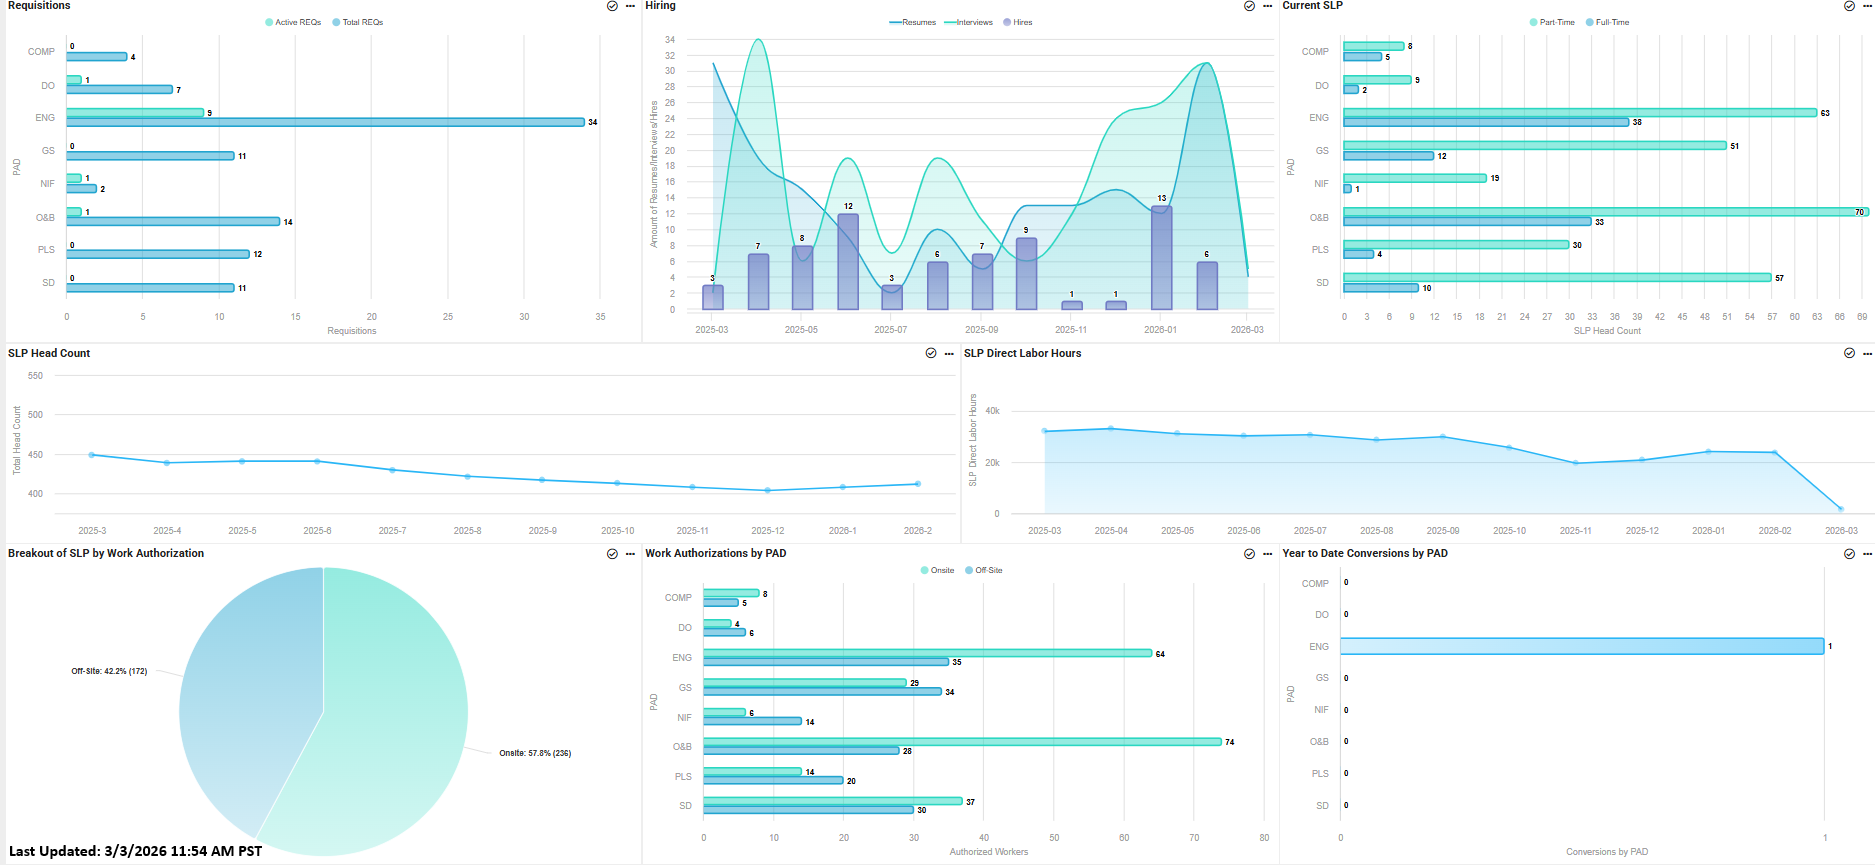
Task: Click the check-circle icon on Requisitions panel
Action: pos(612,6)
